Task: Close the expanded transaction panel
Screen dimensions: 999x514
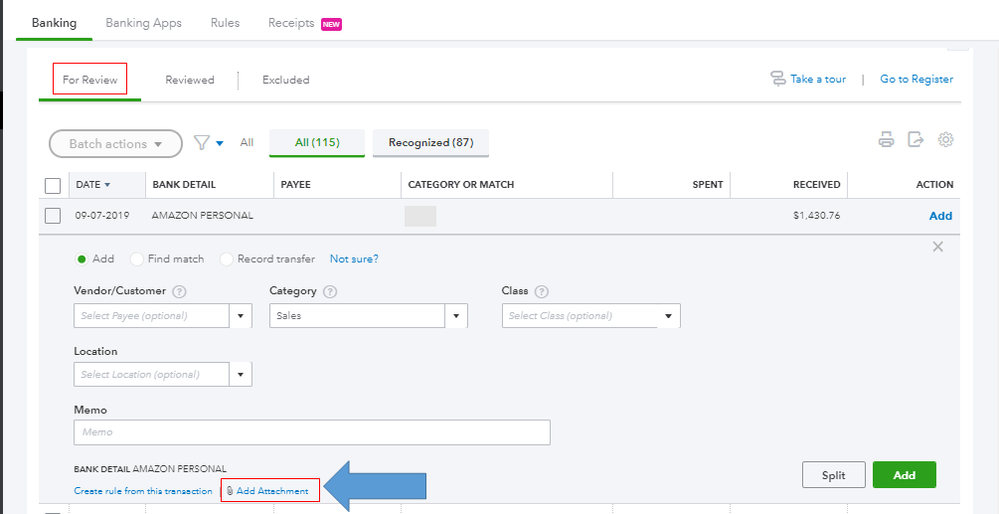Action: [938, 247]
